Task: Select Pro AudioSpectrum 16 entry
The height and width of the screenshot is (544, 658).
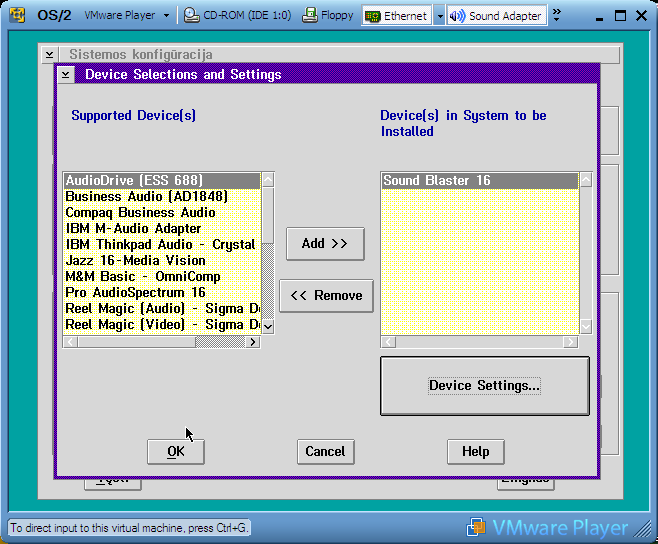Action: pos(162,293)
